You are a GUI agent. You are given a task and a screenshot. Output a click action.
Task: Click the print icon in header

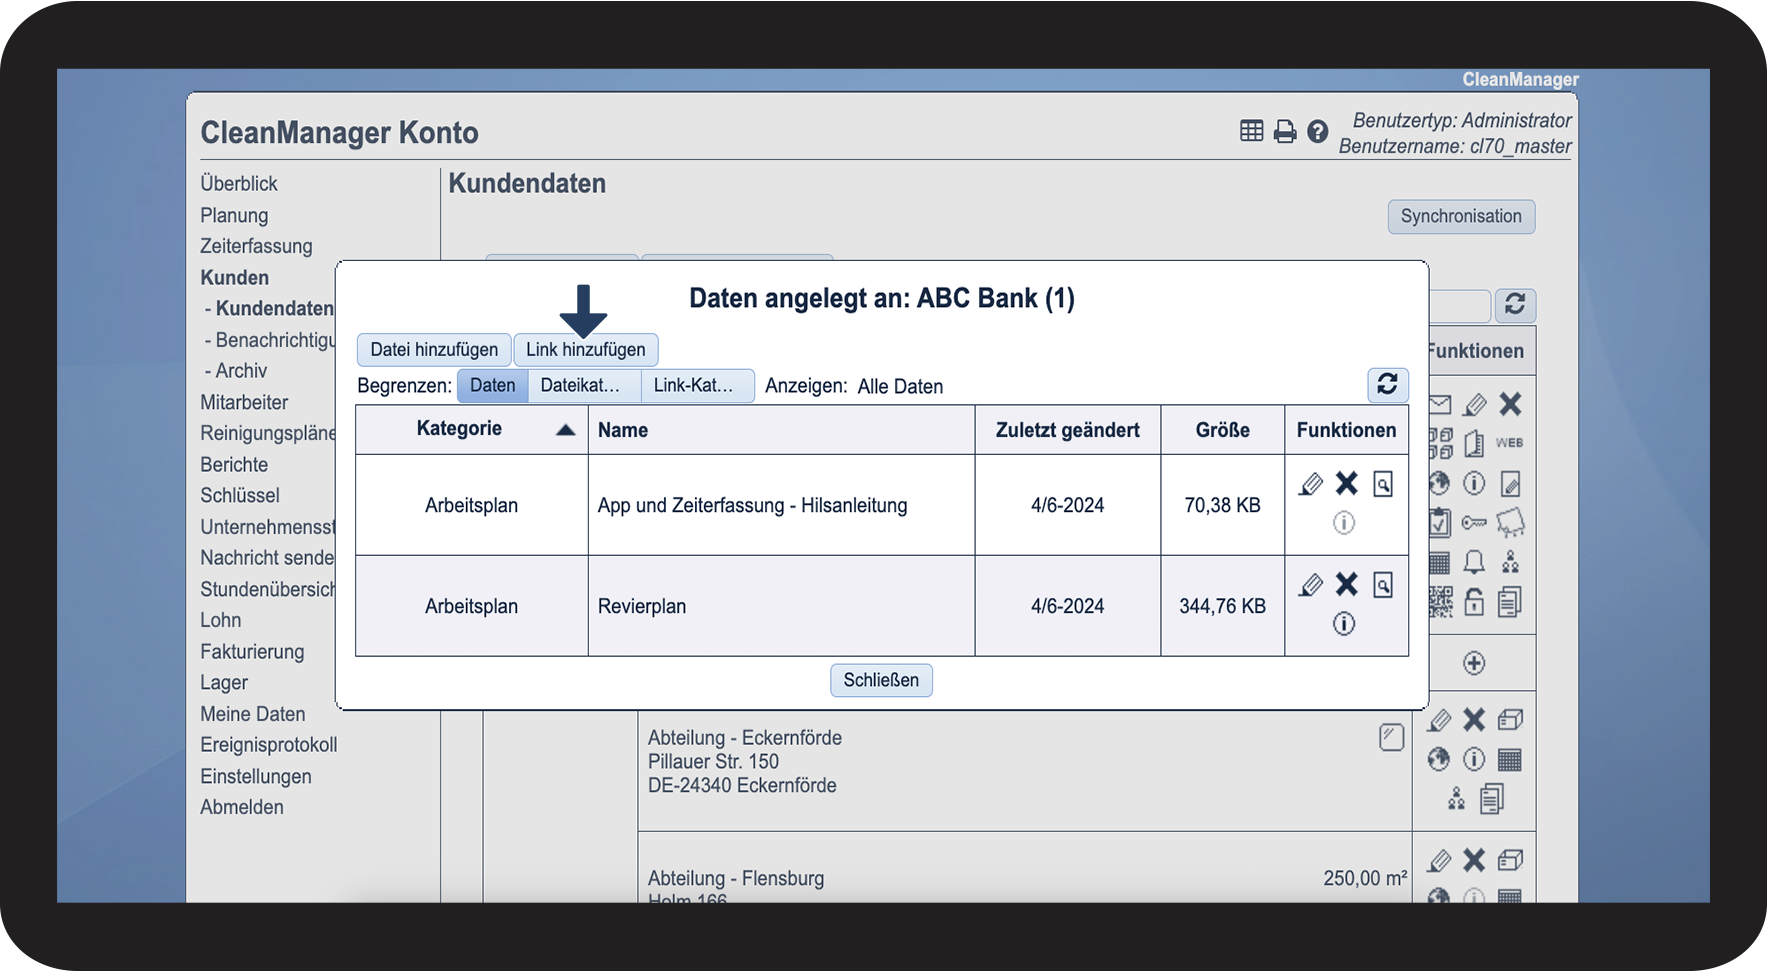click(x=1285, y=132)
